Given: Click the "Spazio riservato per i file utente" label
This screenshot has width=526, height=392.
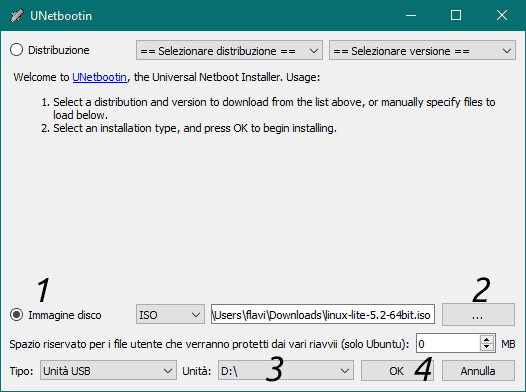Looking at the screenshot, I should pos(209,344).
